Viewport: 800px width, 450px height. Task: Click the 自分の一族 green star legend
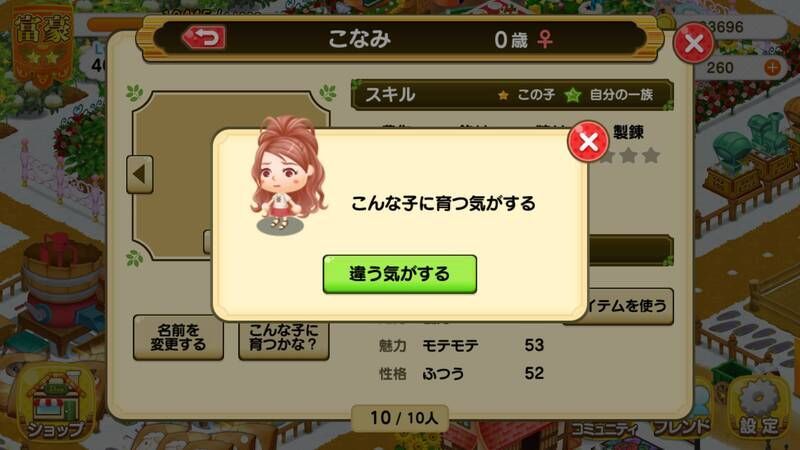610,95
